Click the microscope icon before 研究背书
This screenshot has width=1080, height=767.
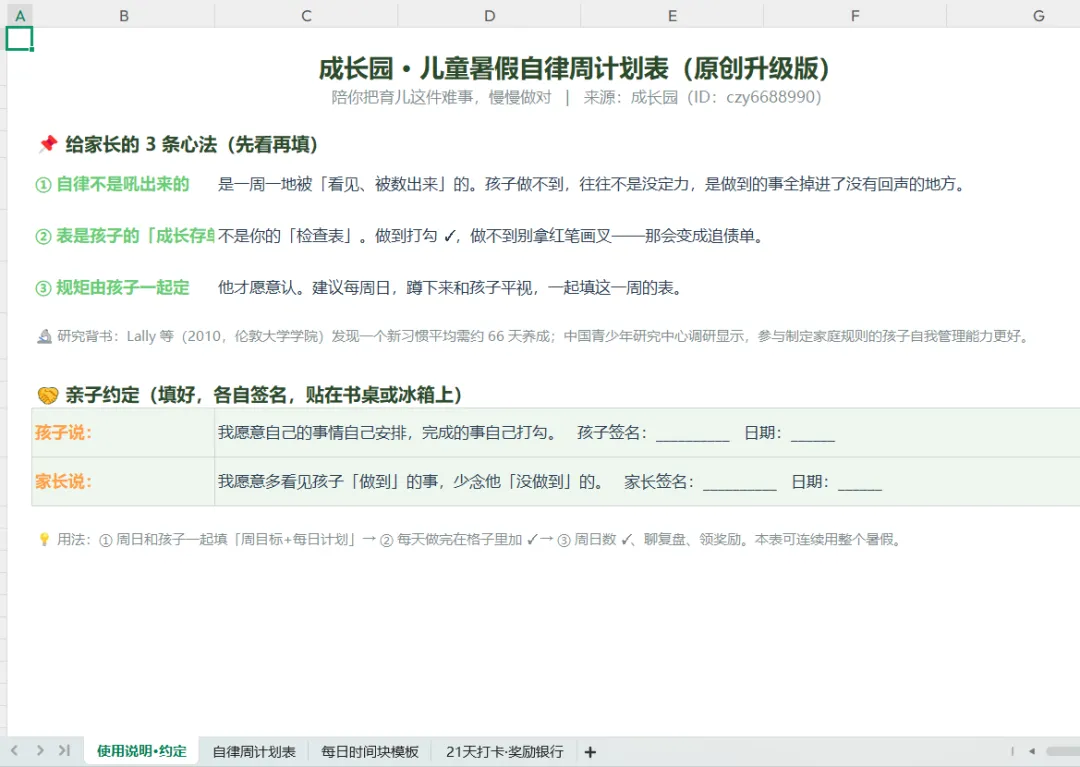coord(45,336)
